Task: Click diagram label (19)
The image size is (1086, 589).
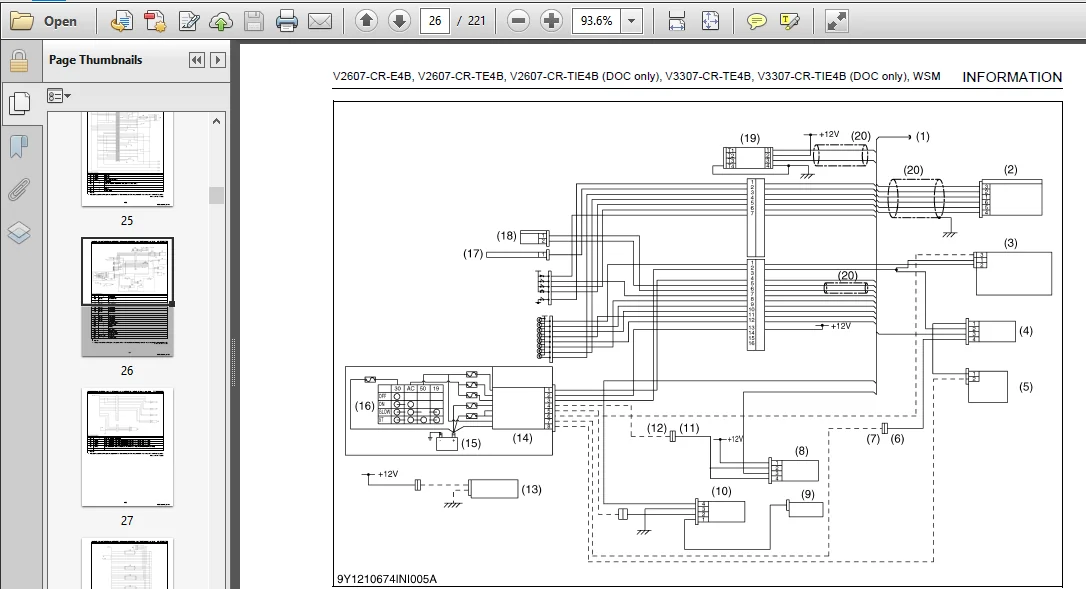Action: click(x=749, y=138)
